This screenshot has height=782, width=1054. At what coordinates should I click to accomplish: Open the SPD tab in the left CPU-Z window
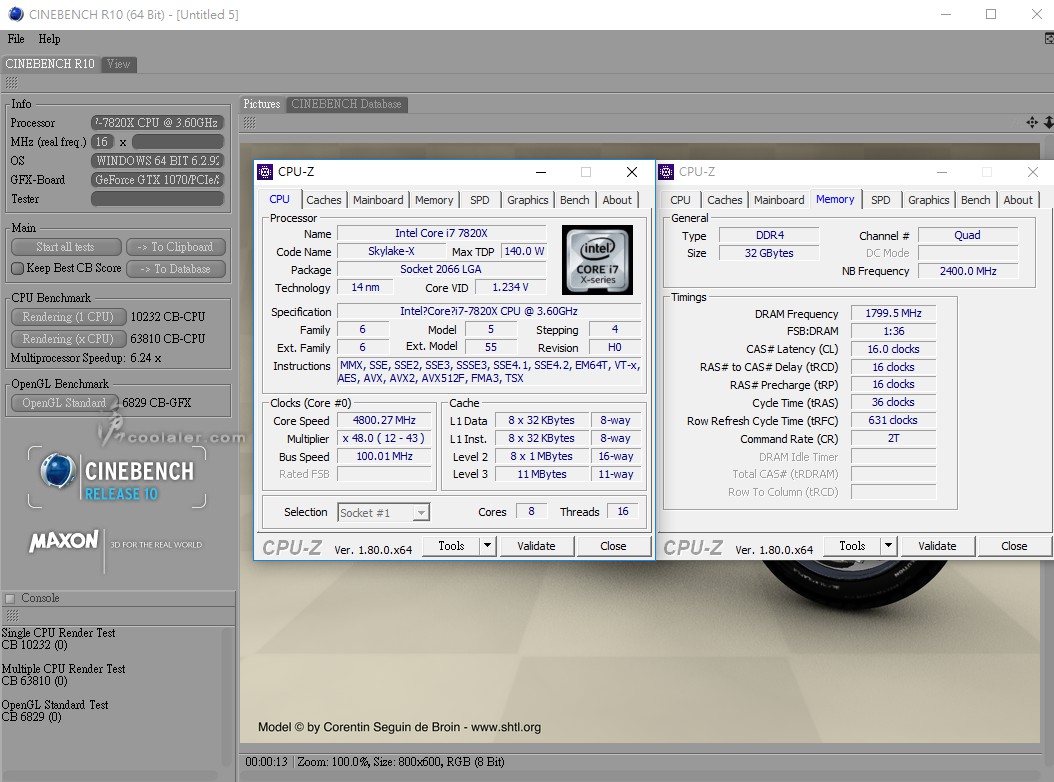480,200
